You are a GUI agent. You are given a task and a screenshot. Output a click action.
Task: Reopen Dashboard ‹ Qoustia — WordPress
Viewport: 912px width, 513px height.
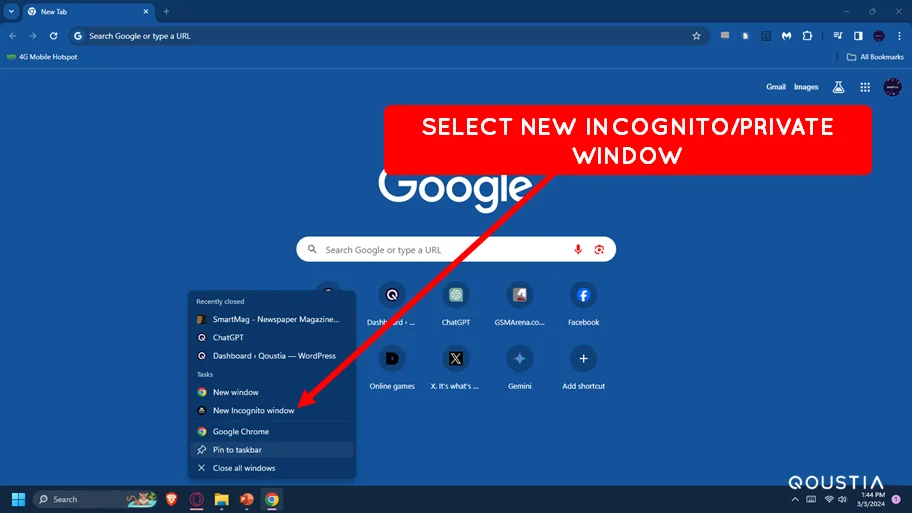(272, 355)
